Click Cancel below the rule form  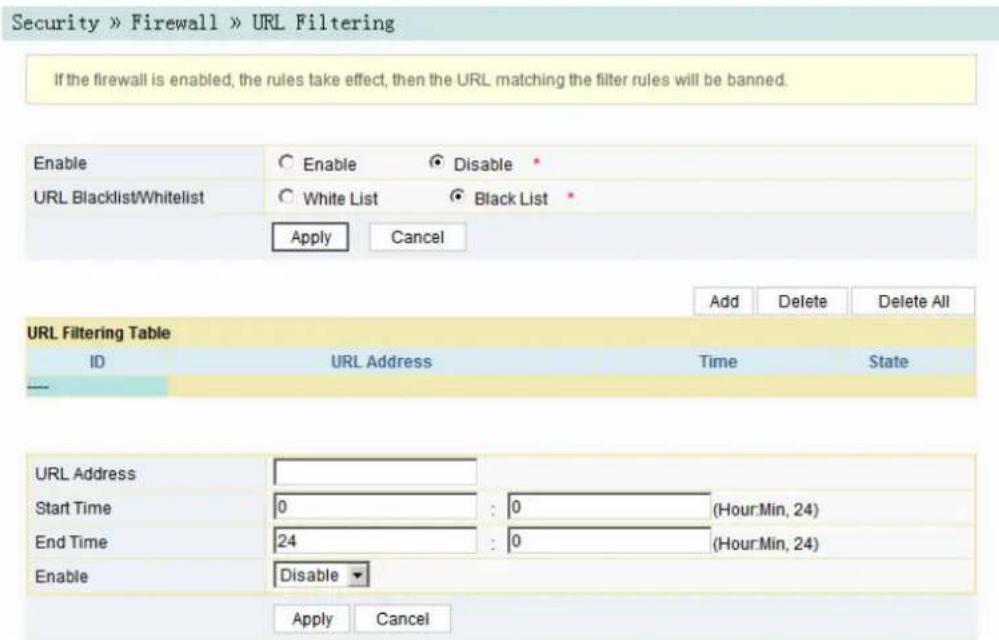pos(402,619)
